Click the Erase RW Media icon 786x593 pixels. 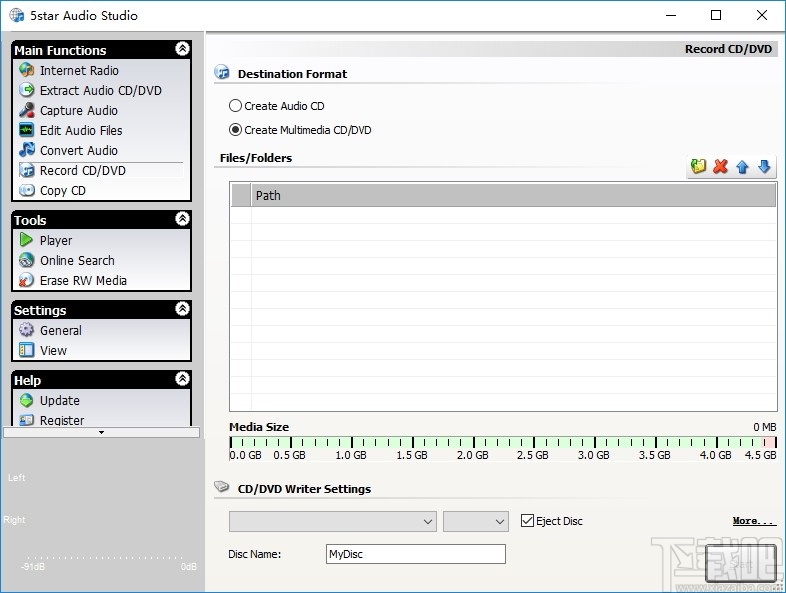click(27, 280)
